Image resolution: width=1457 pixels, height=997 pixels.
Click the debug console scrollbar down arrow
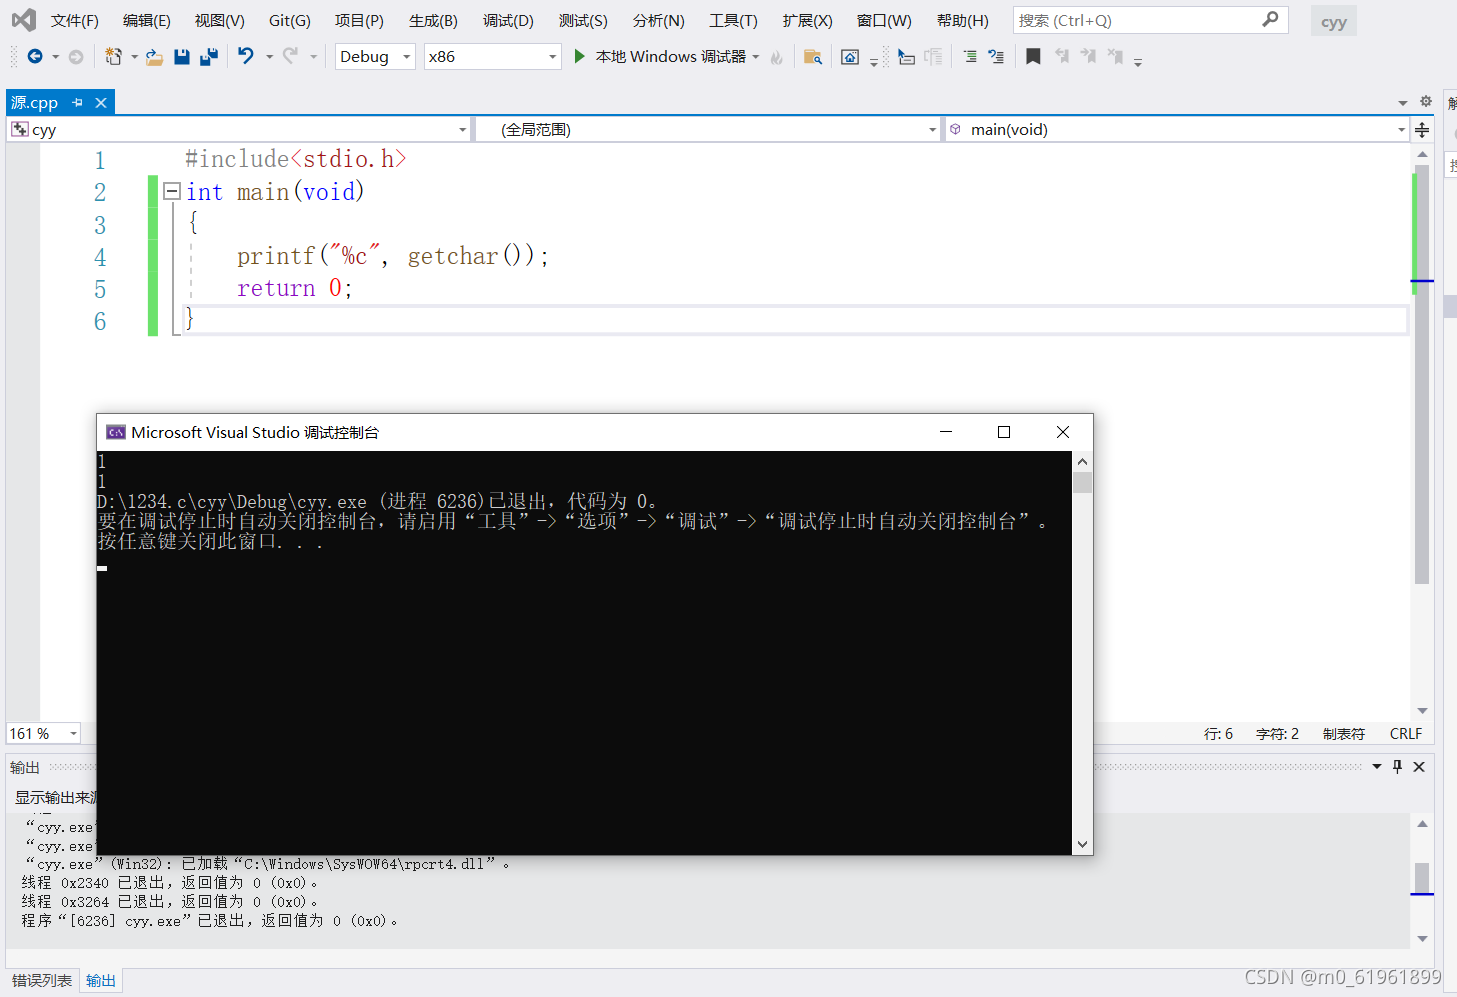point(1082,845)
